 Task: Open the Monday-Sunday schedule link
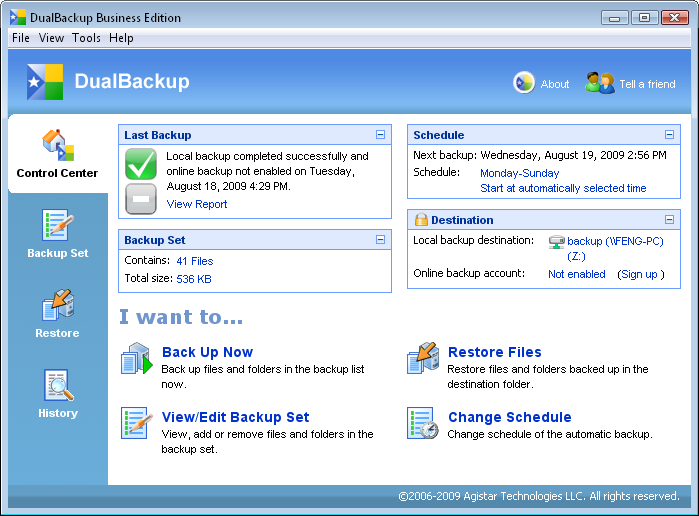pyautogui.click(x=519, y=173)
